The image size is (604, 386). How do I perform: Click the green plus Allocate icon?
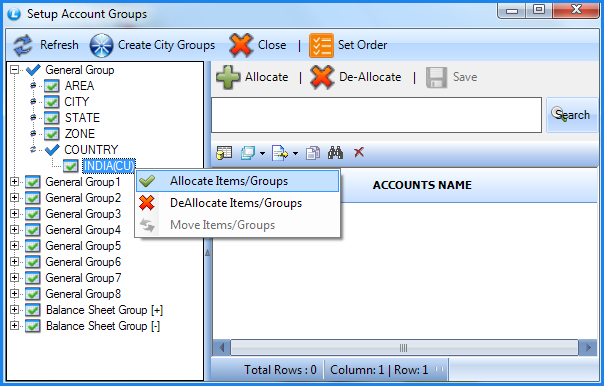228,77
